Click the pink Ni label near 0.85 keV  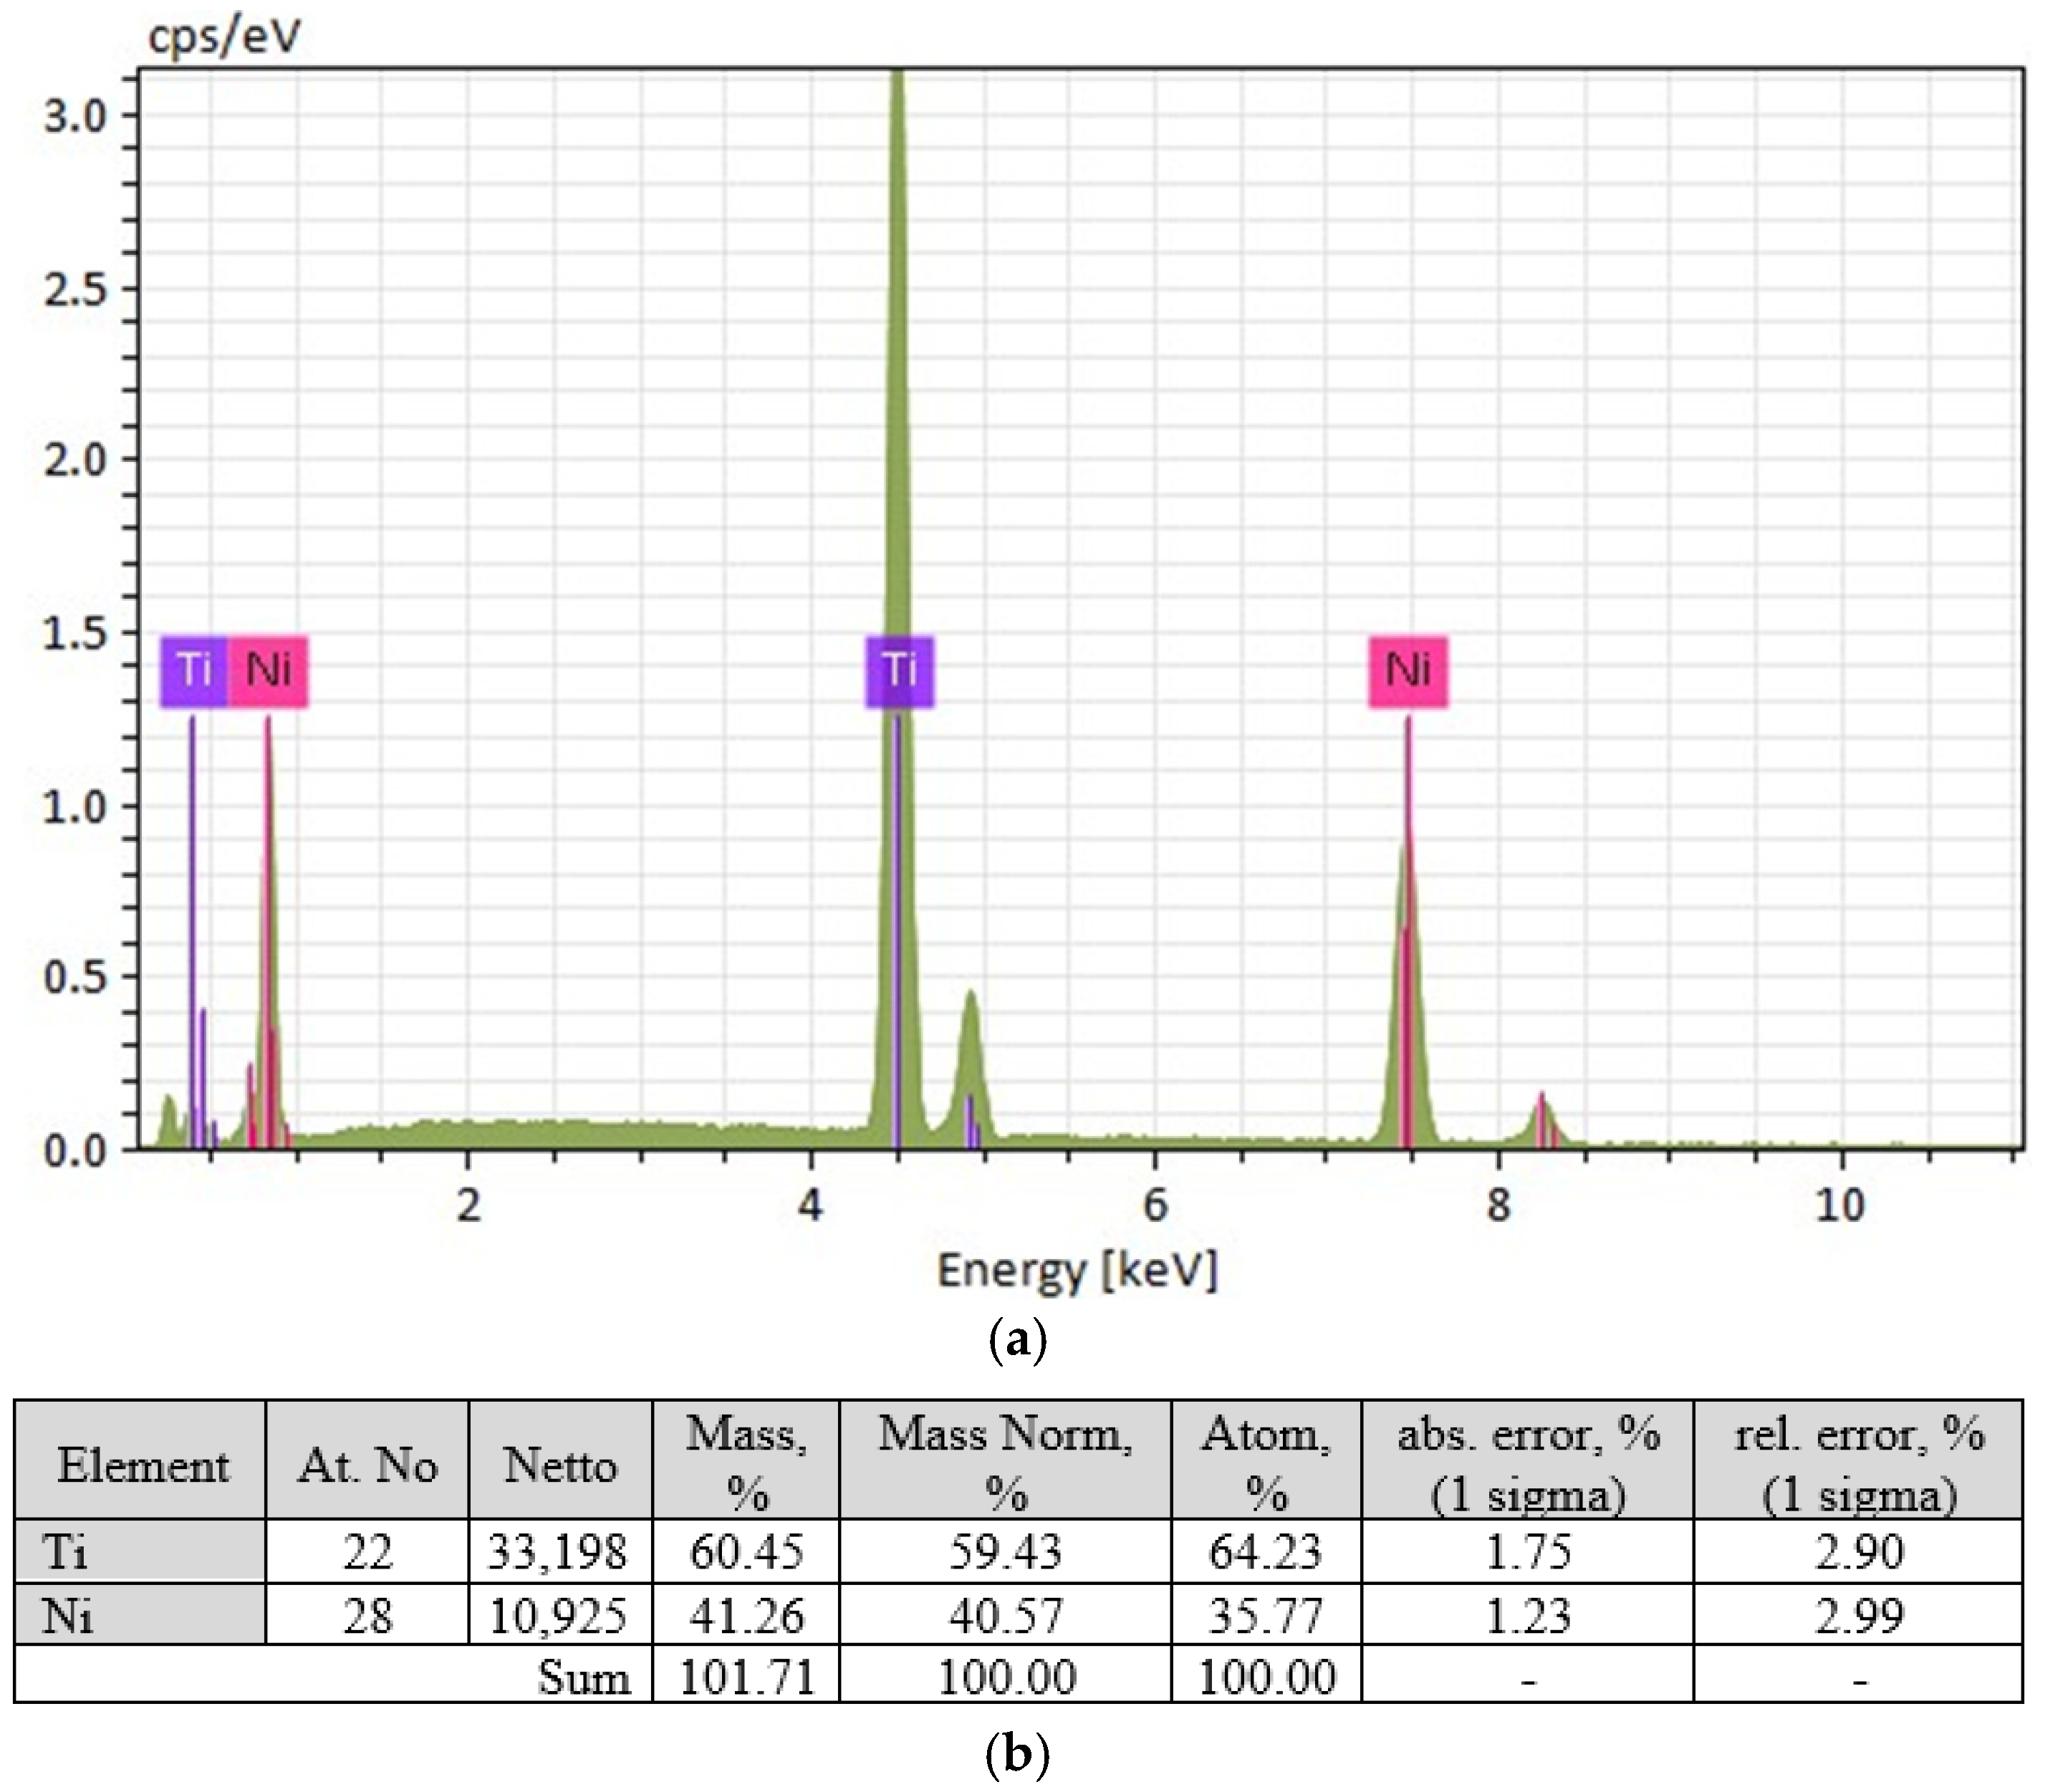(x=268, y=670)
